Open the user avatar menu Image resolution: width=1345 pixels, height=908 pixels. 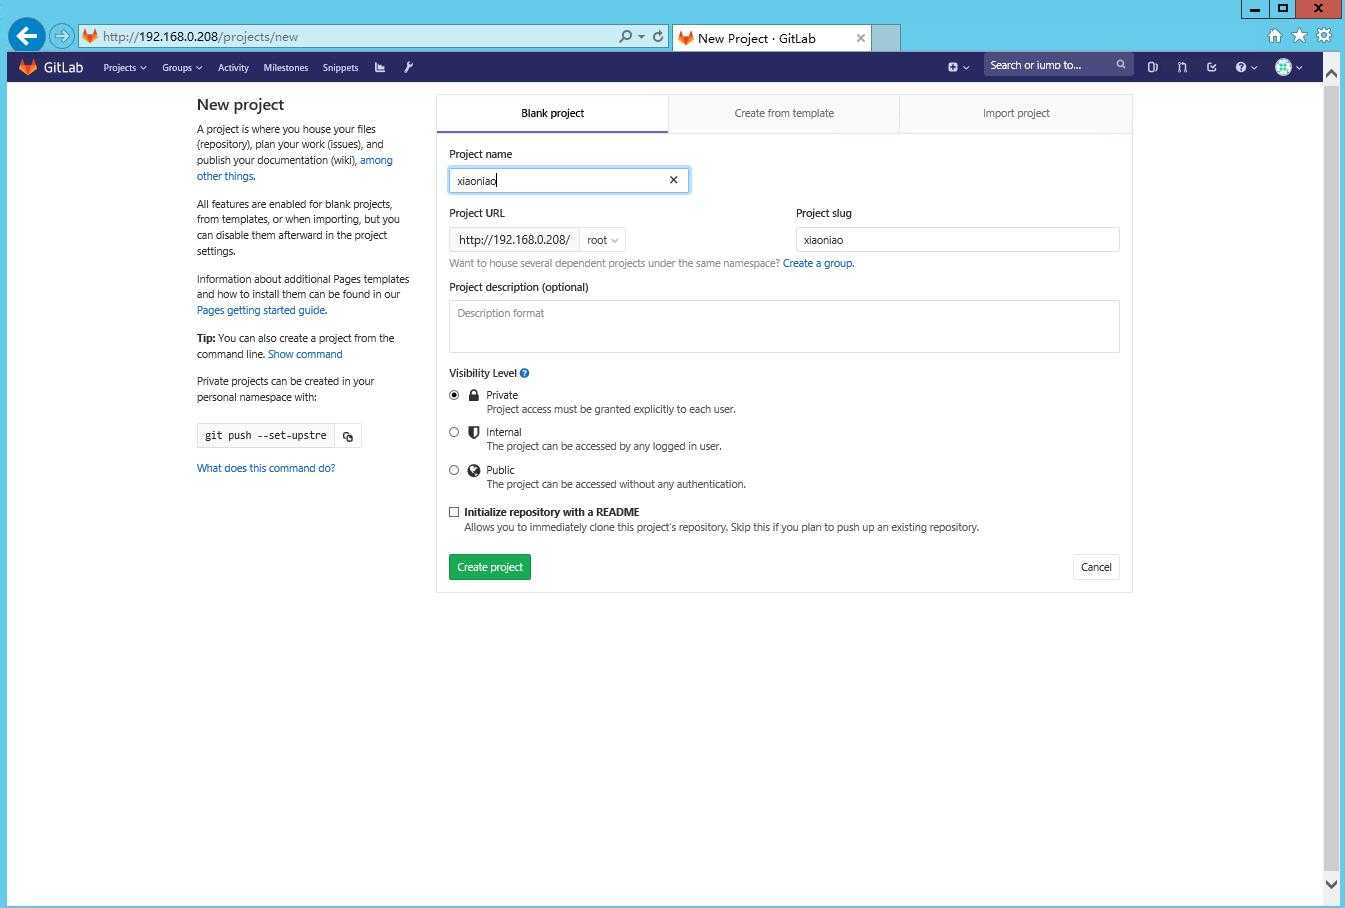(1288, 67)
